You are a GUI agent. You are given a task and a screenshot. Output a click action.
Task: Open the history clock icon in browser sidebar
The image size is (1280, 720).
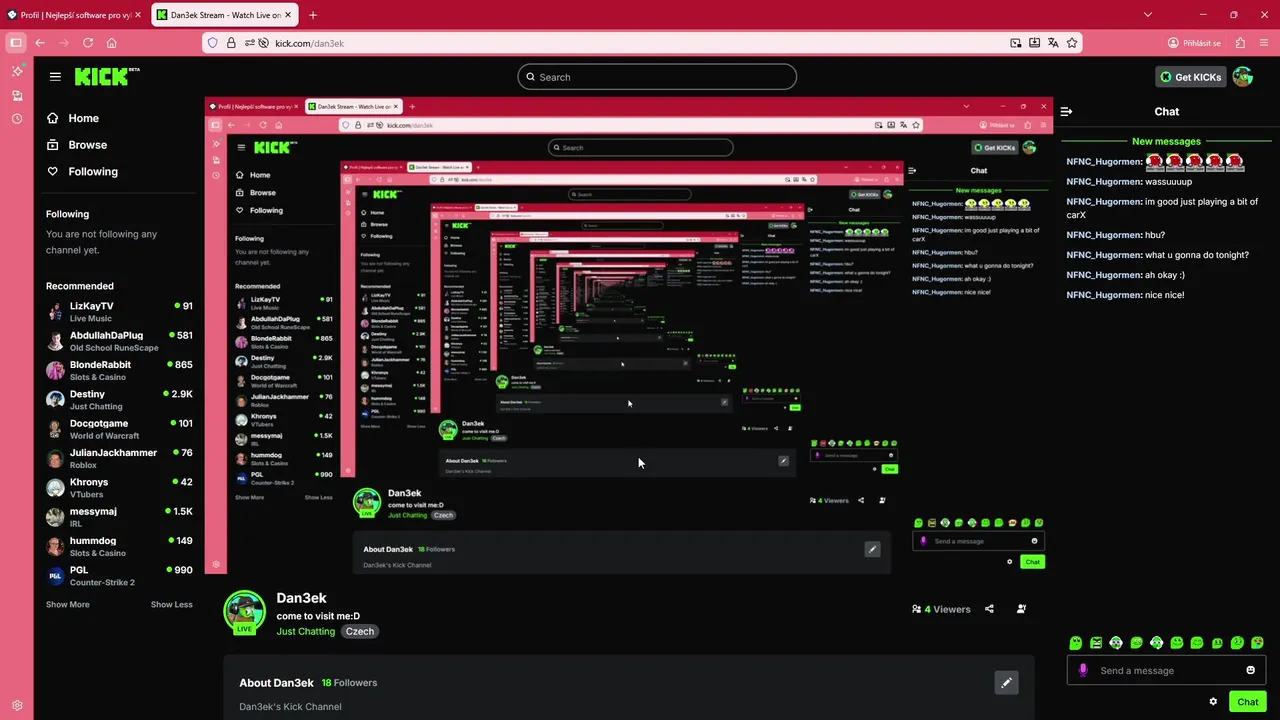tap(17, 119)
